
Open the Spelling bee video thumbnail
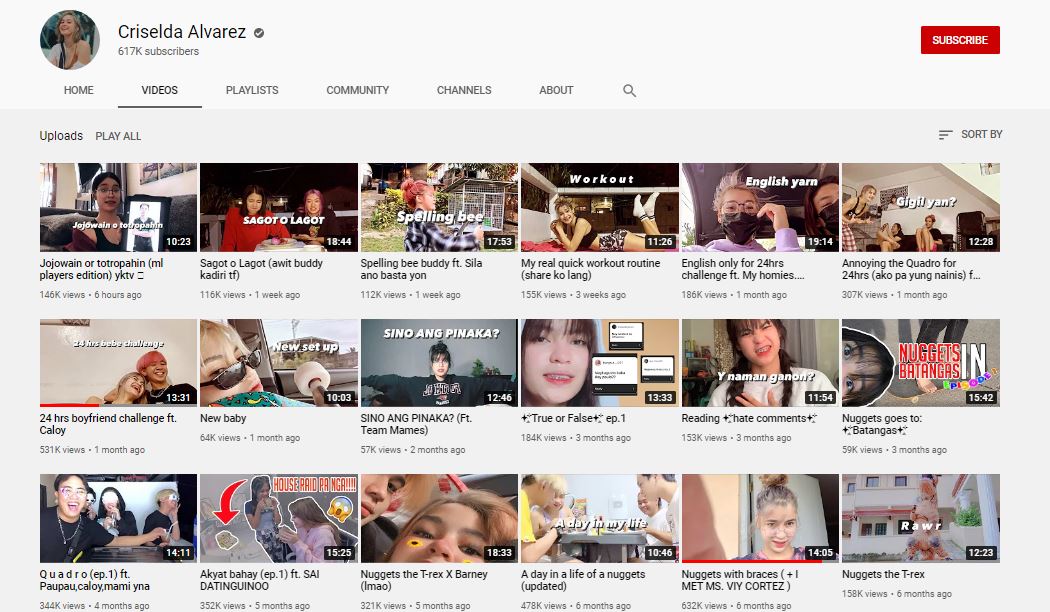[x=439, y=208]
